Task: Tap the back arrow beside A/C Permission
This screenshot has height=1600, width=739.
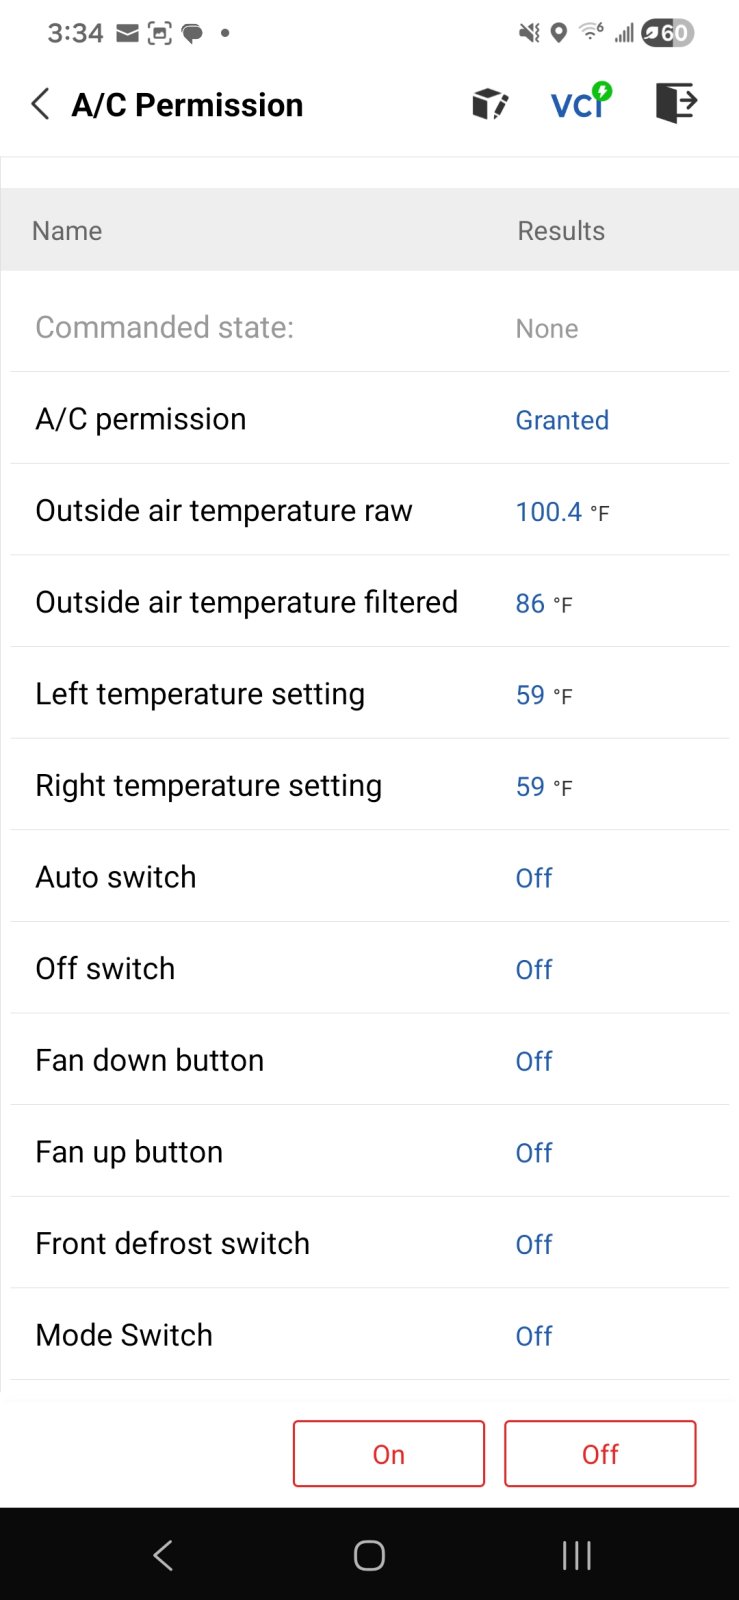Action: 40,104
